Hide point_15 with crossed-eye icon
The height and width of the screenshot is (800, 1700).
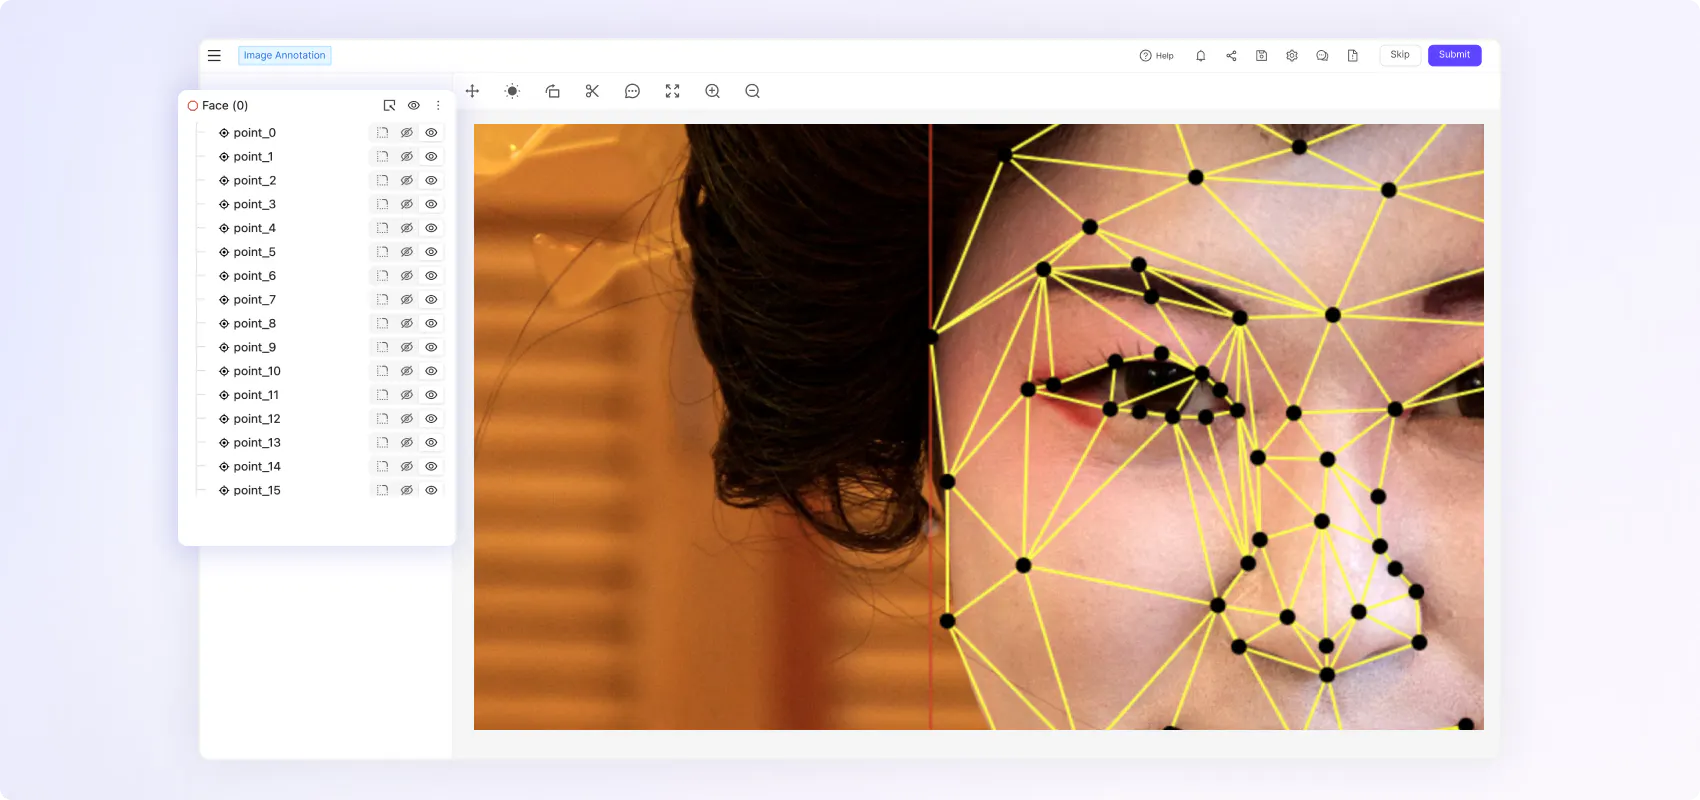407,490
